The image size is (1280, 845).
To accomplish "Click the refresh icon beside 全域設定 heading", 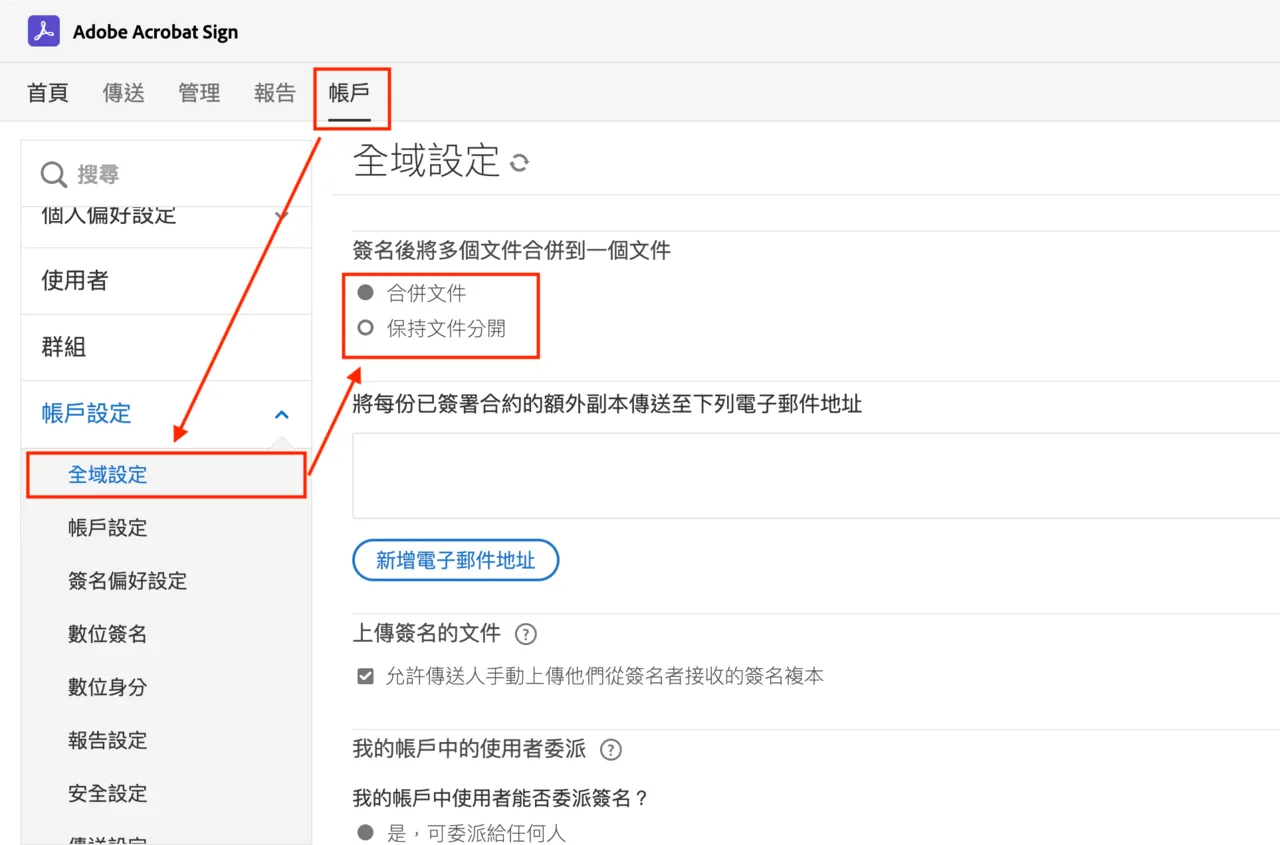I will 519,162.
